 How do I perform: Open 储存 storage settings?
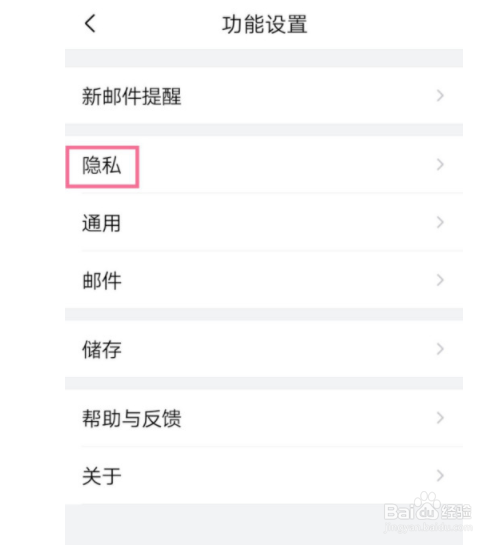[x=264, y=349]
